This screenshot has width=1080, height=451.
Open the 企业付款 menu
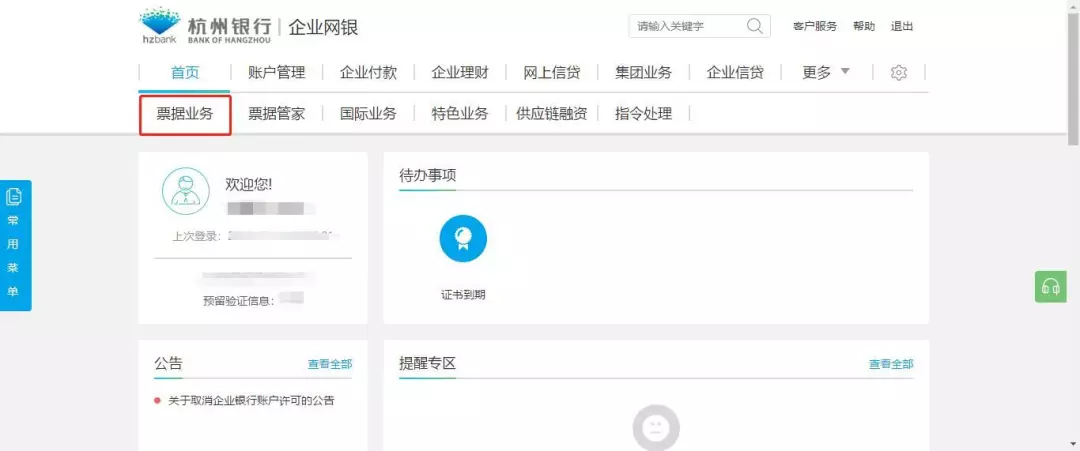(x=368, y=72)
